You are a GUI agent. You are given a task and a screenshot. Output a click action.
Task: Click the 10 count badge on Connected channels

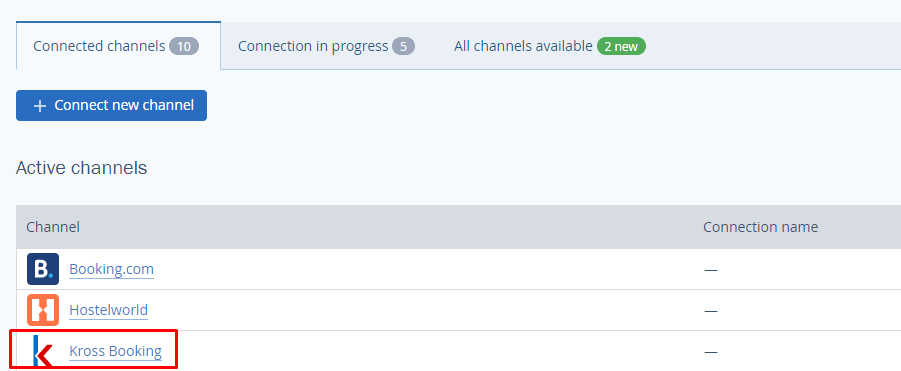pyautogui.click(x=184, y=46)
